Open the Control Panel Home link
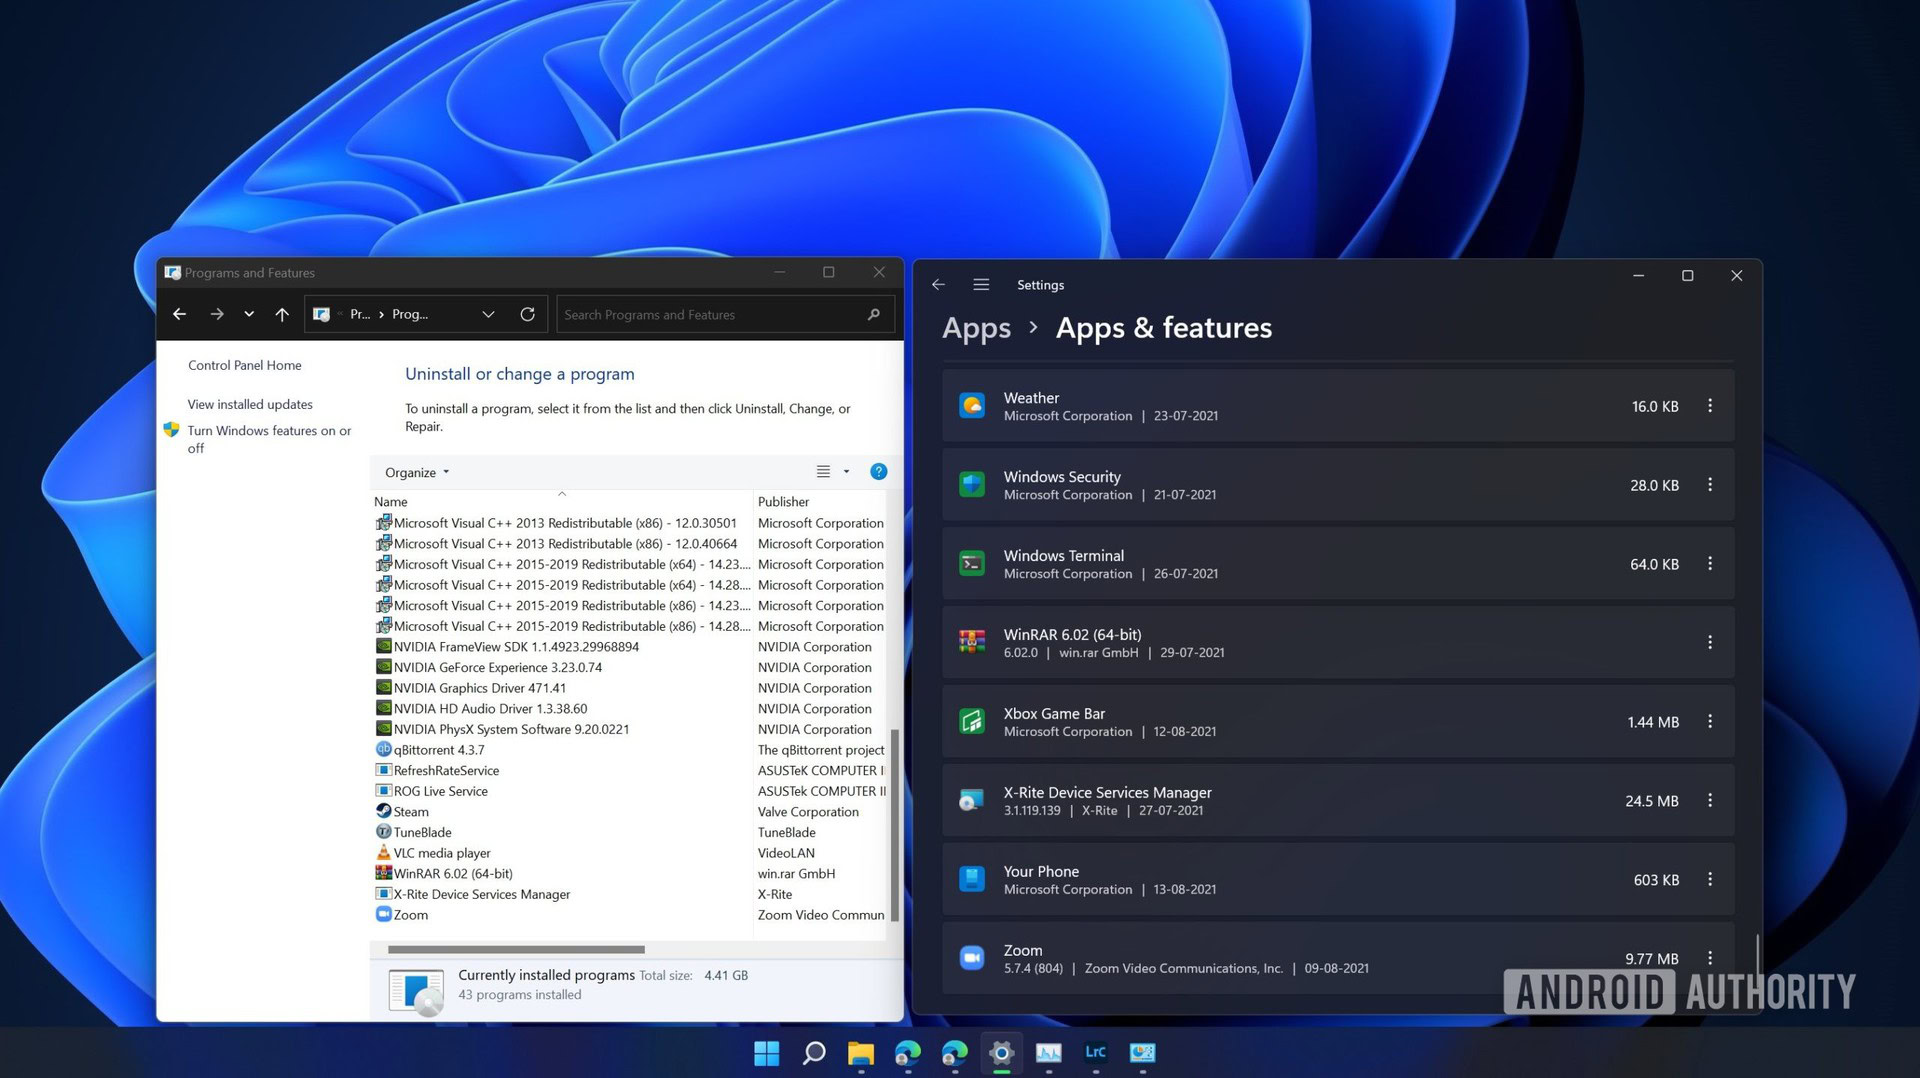This screenshot has width=1920, height=1078. pyautogui.click(x=244, y=365)
